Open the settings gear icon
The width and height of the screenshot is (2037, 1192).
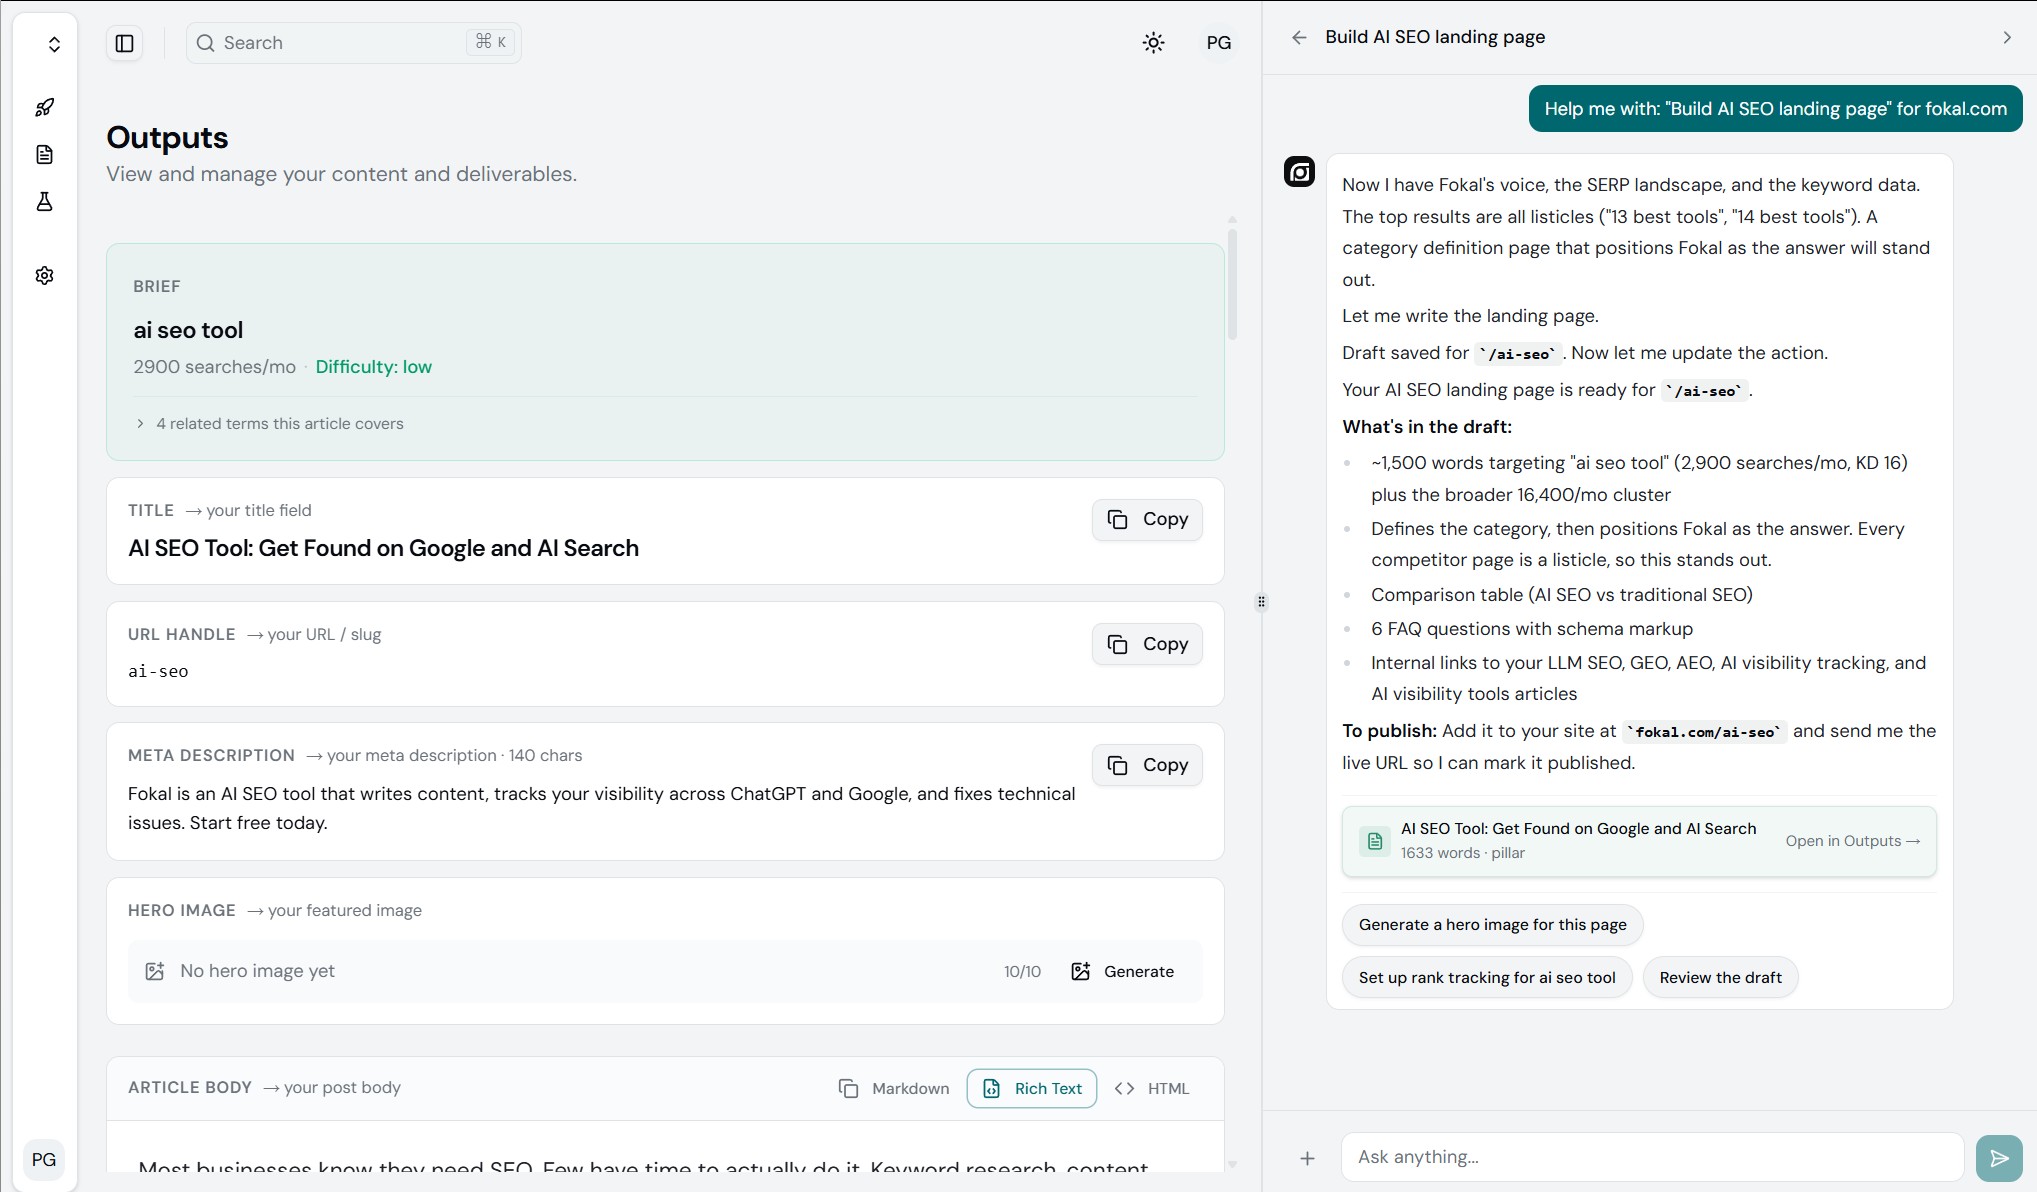[44, 275]
